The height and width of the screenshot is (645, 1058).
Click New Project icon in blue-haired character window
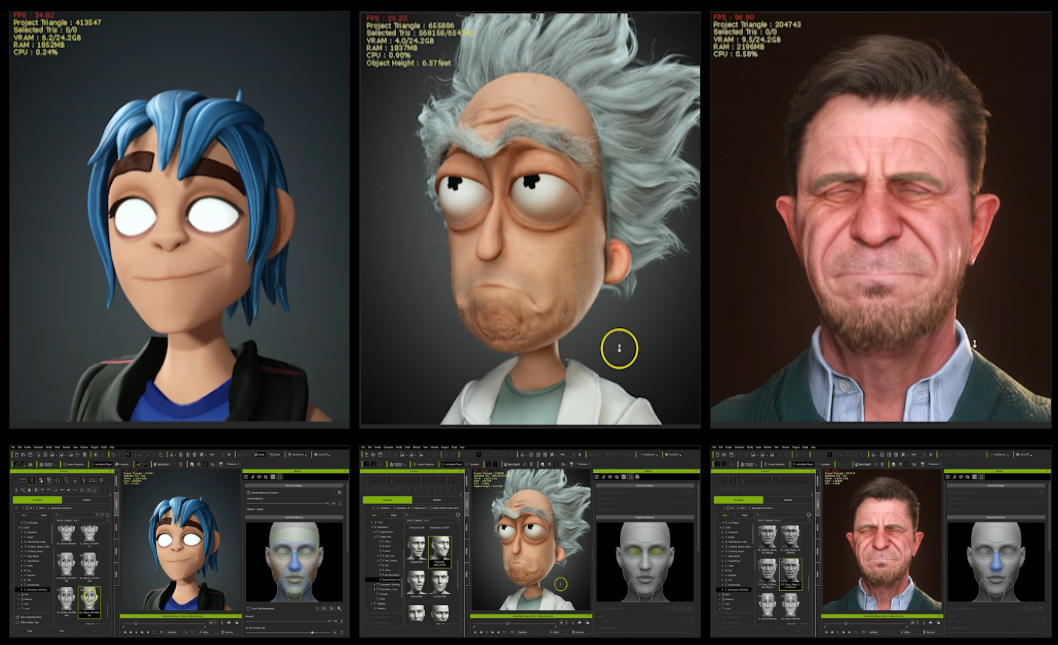pyautogui.click(x=15, y=455)
